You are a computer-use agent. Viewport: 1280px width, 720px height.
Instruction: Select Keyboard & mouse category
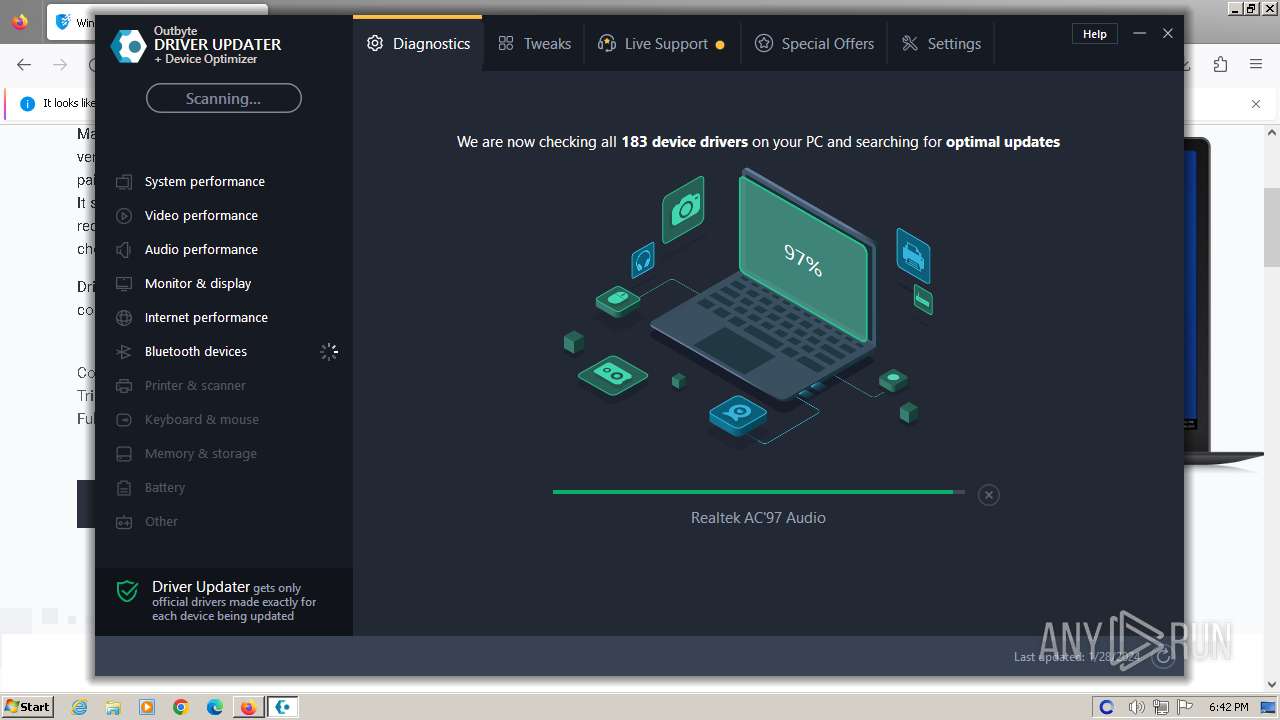coord(202,420)
